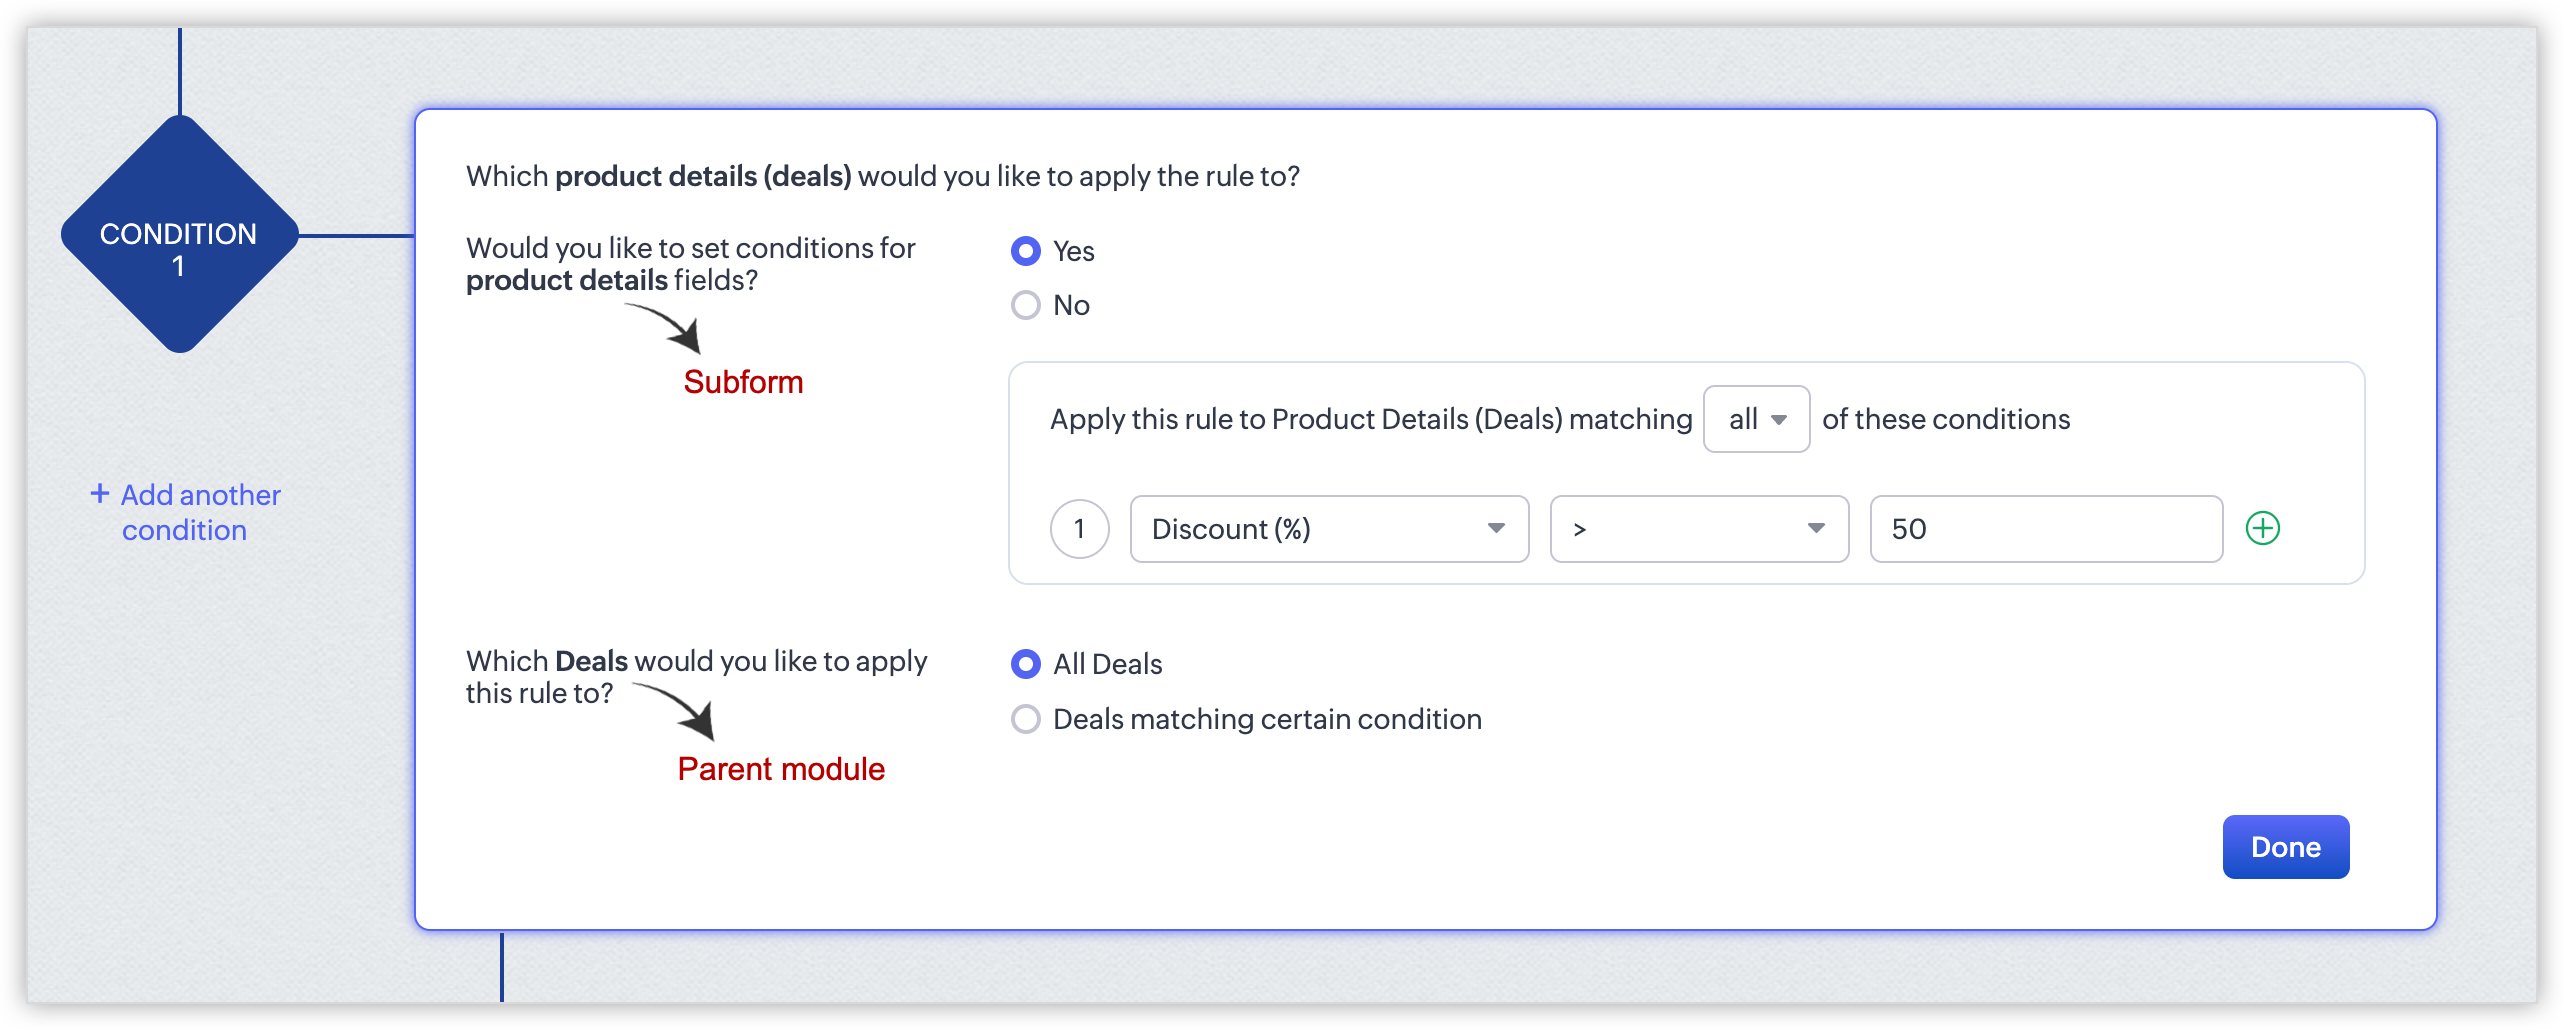This screenshot has width=2564, height=1030.
Task: Click the green plus add-criteria icon
Action: [x=2262, y=528]
